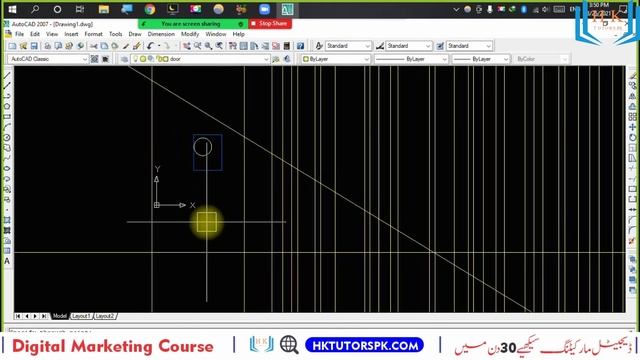This screenshot has width=640, height=360.
Task: Select the Mirror tool
Action: point(633,96)
